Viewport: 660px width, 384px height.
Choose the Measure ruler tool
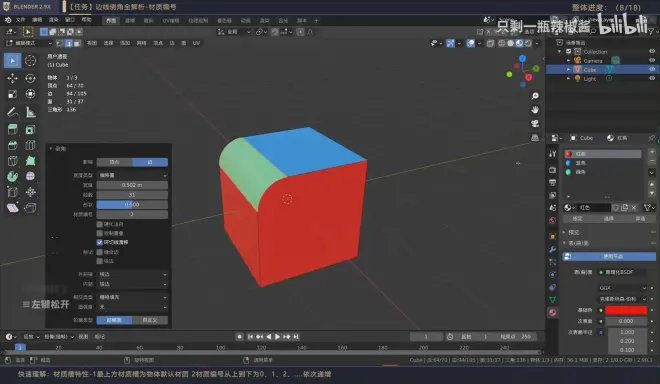tap(30, 112)
